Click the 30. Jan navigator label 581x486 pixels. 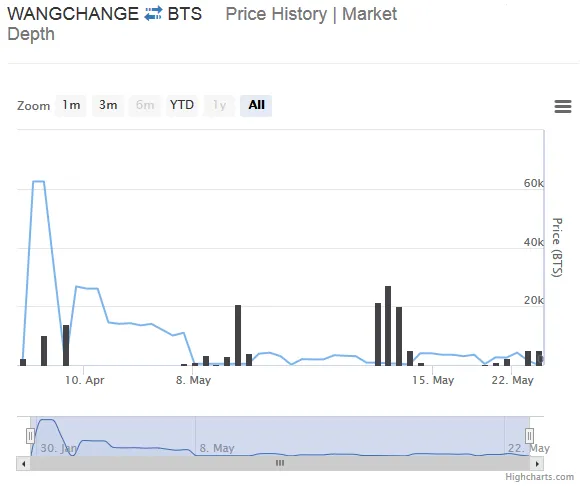tap(59, 448)
